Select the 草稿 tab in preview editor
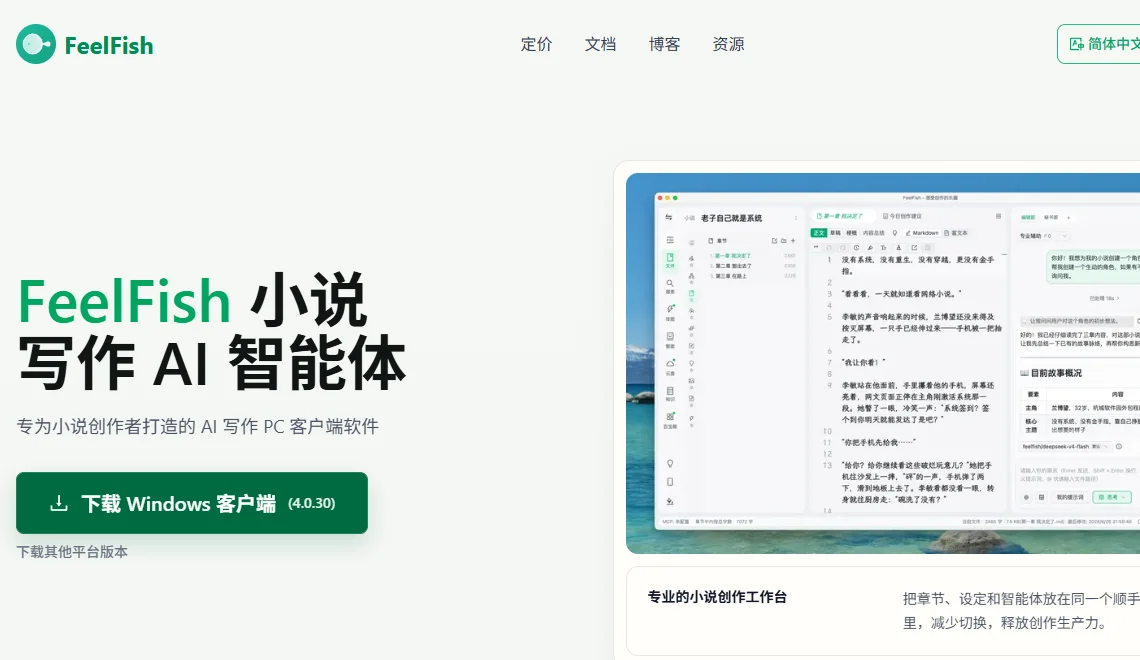Viewport: 1140px width, 660px height. click(835, 233)
